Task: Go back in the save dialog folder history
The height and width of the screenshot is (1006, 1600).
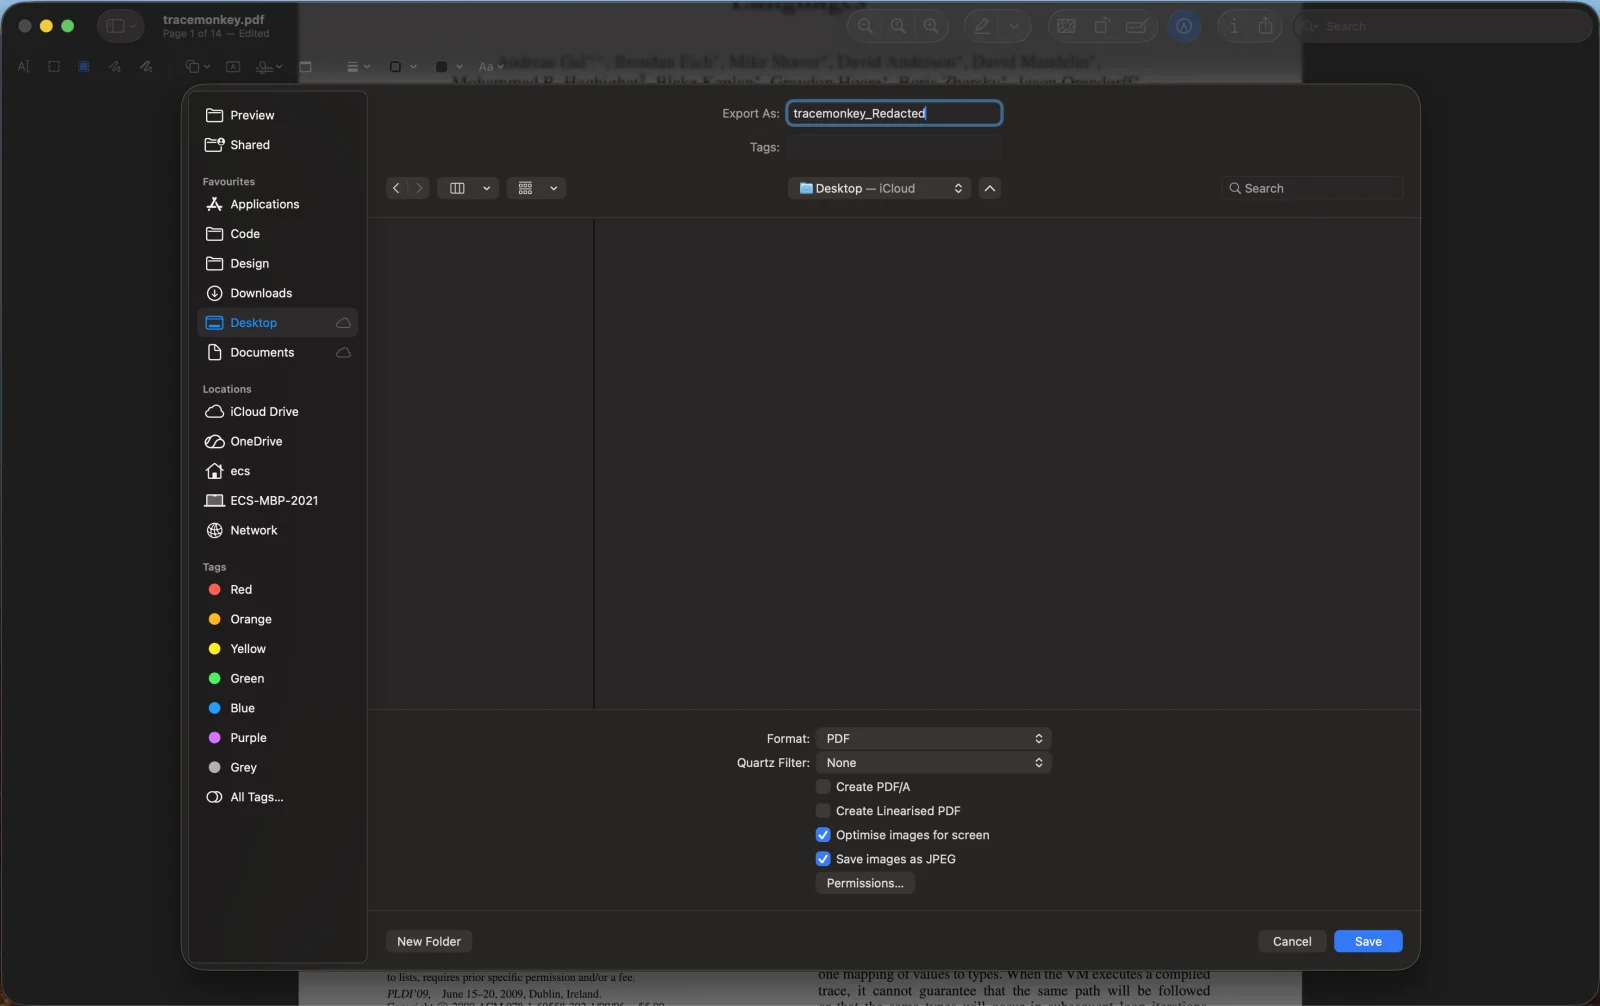Action: pyautogui.click(x=396, y=188)
